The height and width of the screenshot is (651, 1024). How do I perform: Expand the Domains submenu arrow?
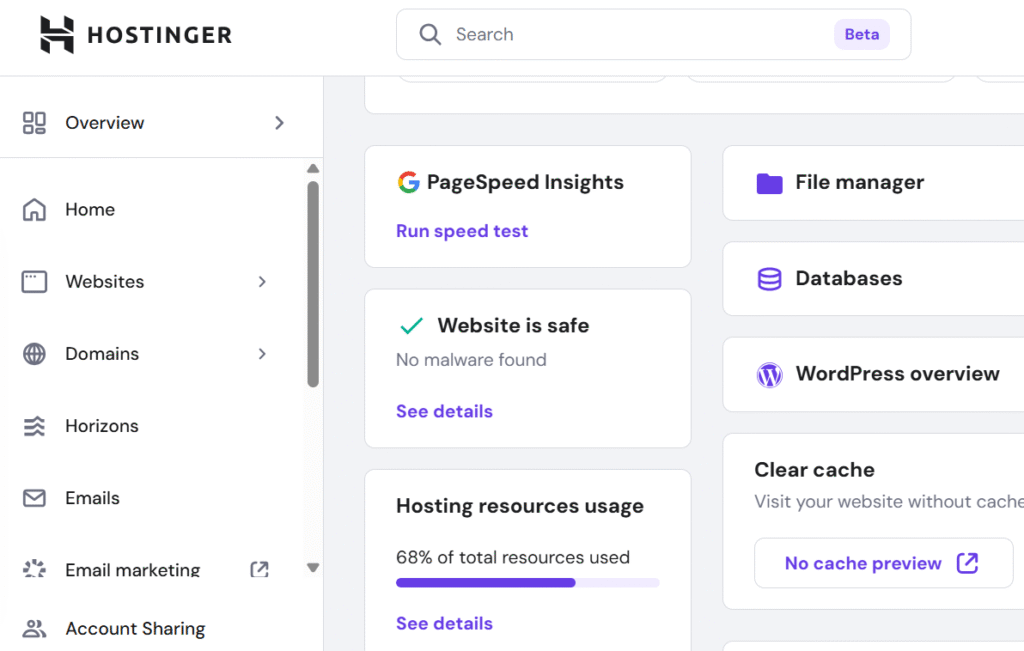click(262, 354)
